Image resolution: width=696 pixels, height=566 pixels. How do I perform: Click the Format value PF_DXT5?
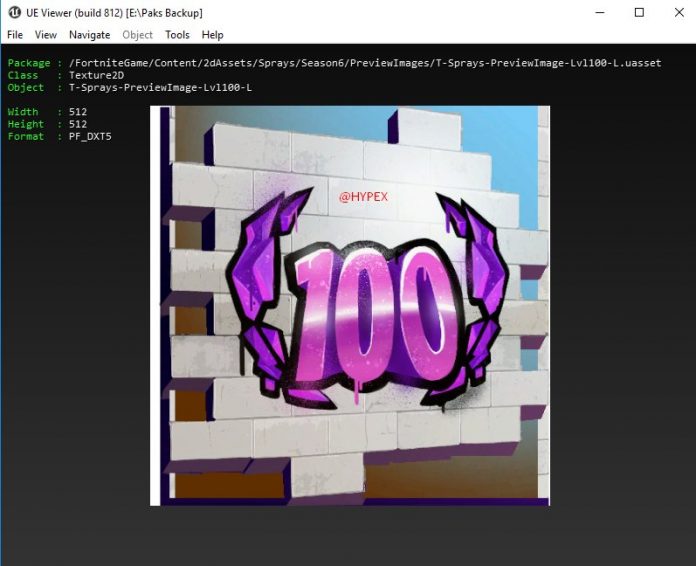click(90, 137)
